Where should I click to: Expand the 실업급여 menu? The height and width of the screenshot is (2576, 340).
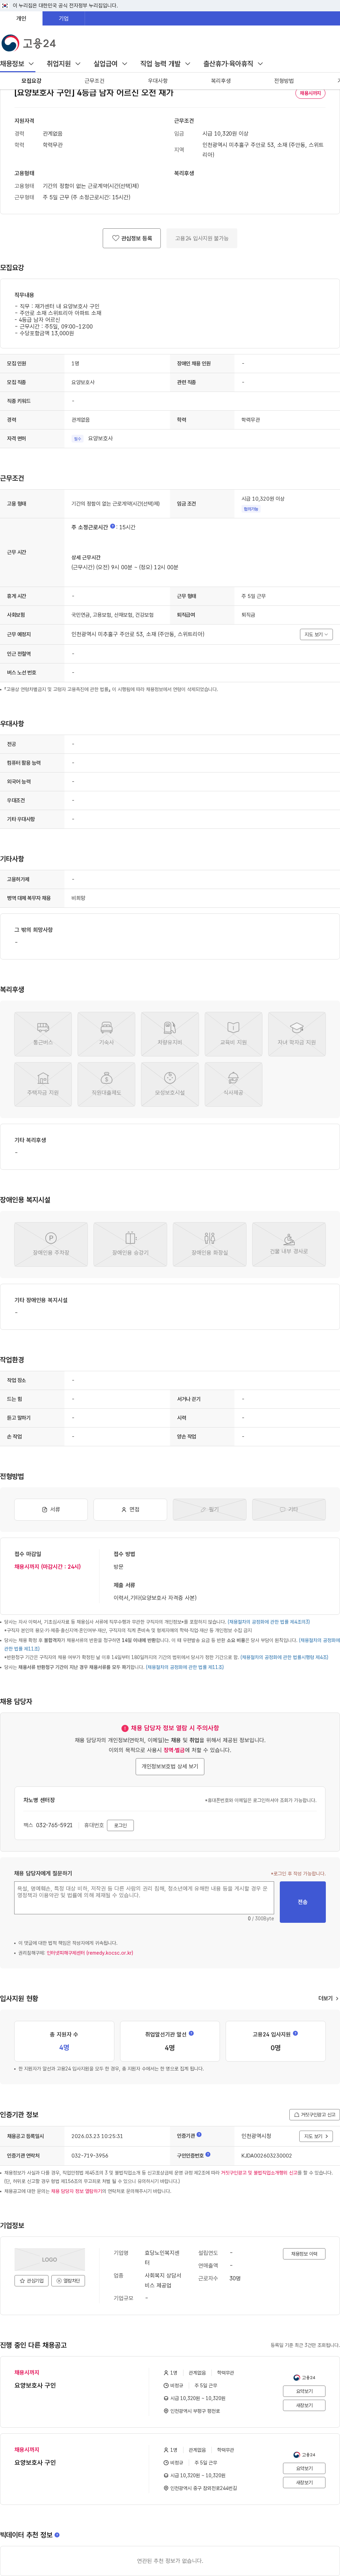click(x=110, y=64)
